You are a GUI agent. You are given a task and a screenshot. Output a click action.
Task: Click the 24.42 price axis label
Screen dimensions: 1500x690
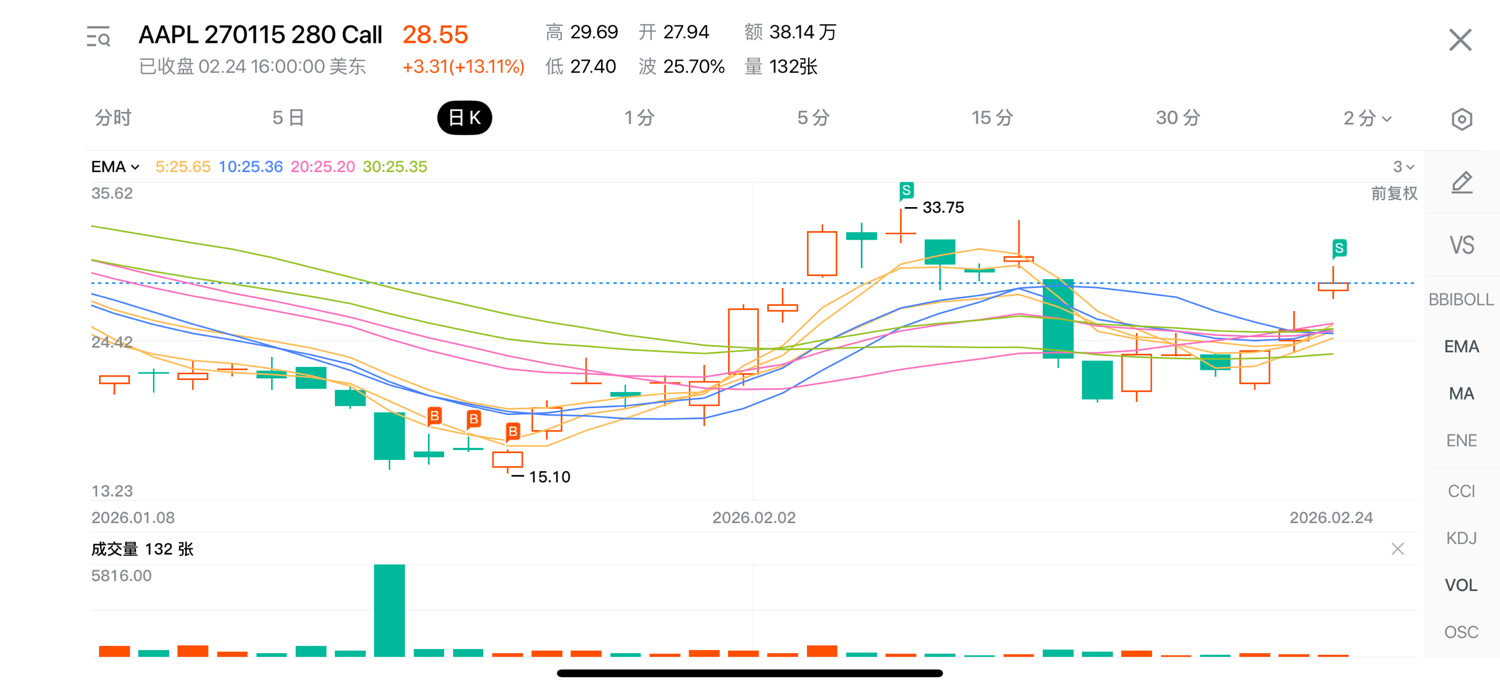(112, 342)
